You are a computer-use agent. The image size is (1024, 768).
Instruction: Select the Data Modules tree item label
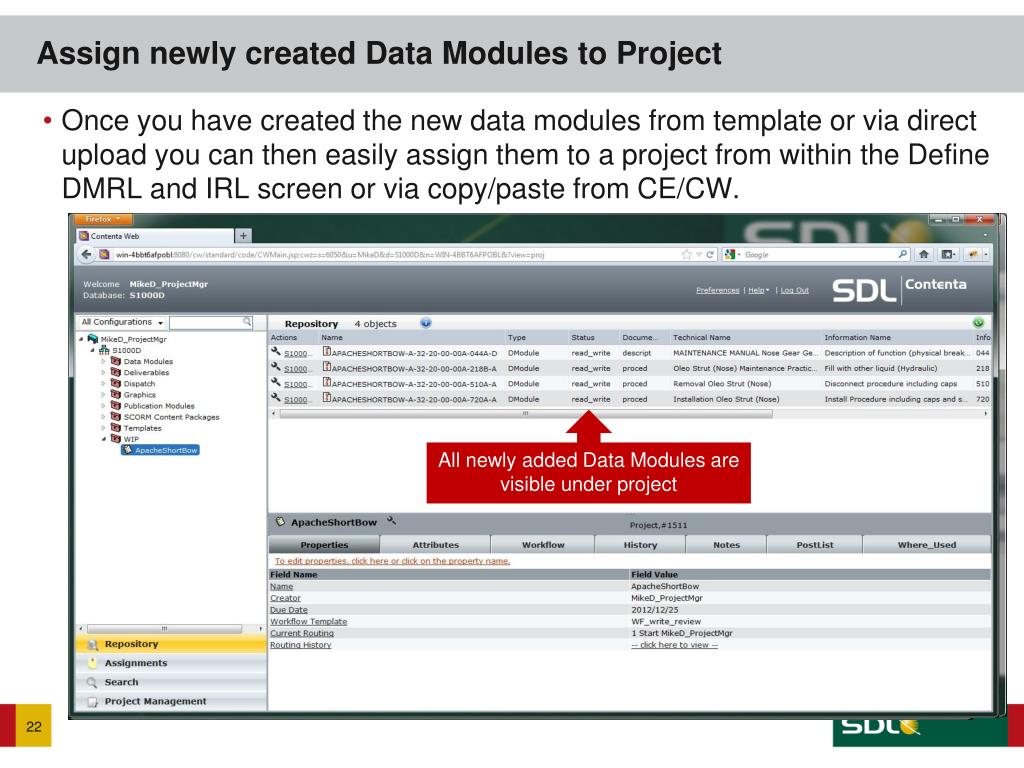point(148,361)
